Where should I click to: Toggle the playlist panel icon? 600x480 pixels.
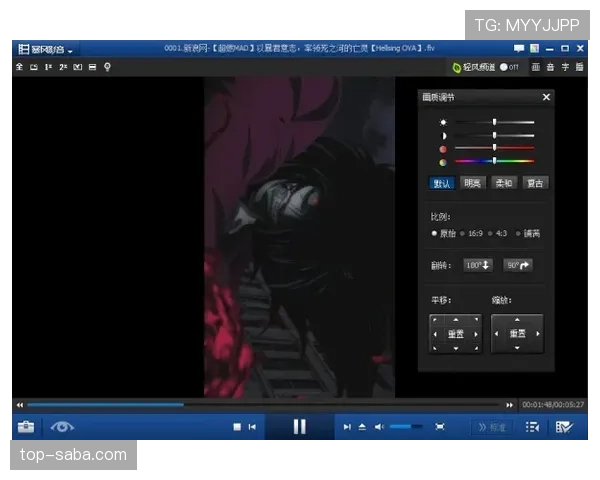(532, 427)
